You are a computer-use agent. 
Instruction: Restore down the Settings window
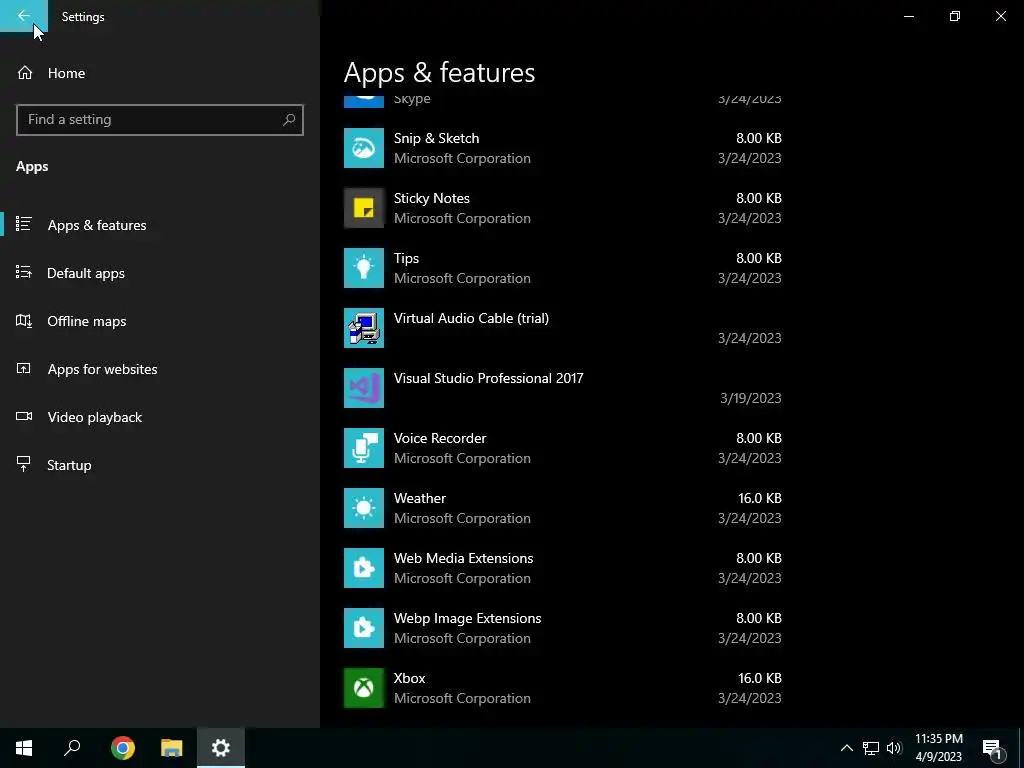tap(955, 16)
